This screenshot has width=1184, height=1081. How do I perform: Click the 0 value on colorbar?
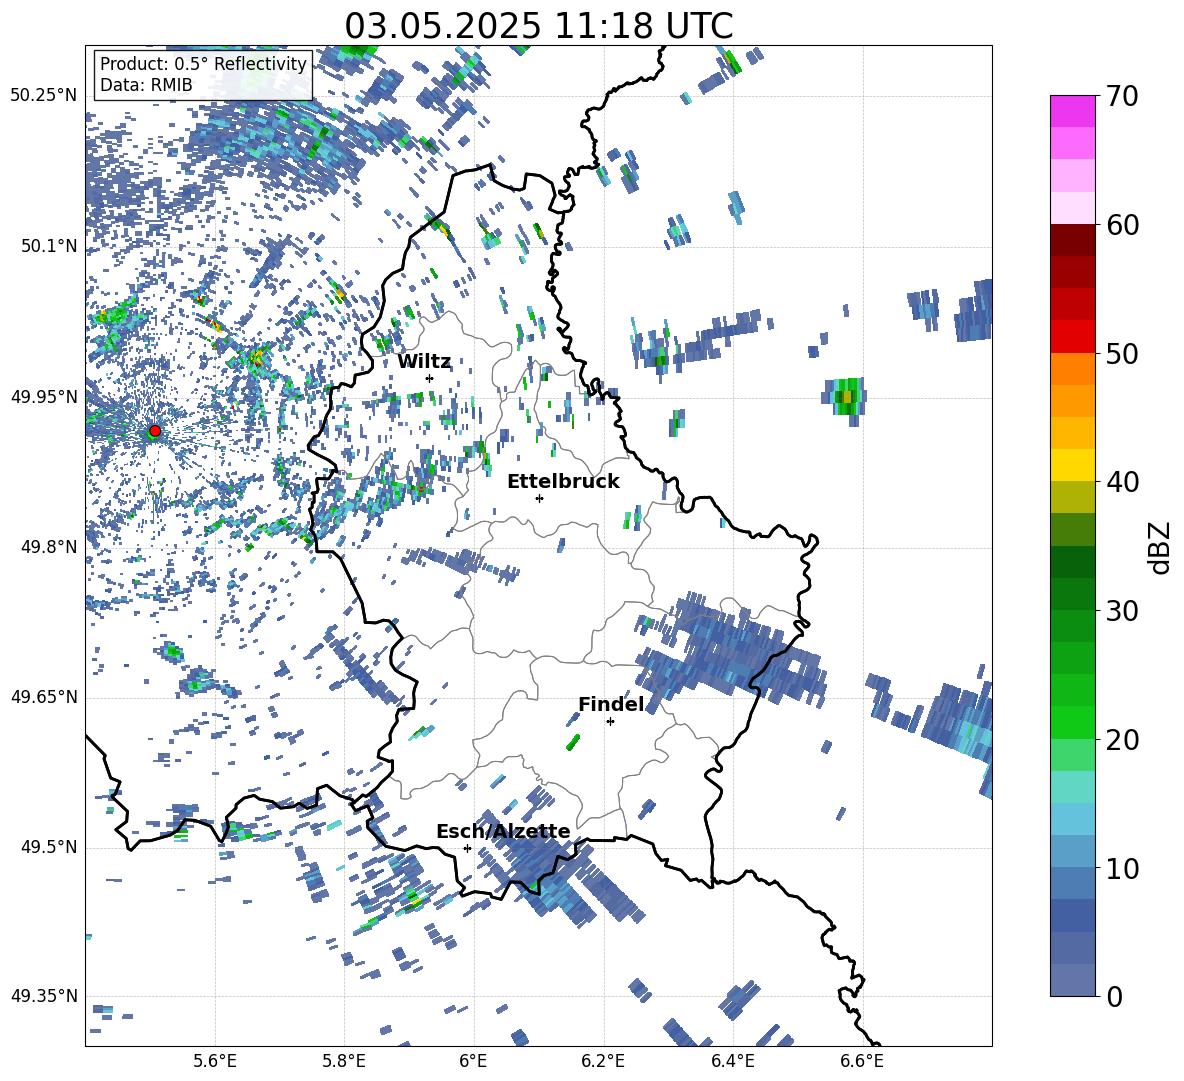click(x=1113, y=996)
